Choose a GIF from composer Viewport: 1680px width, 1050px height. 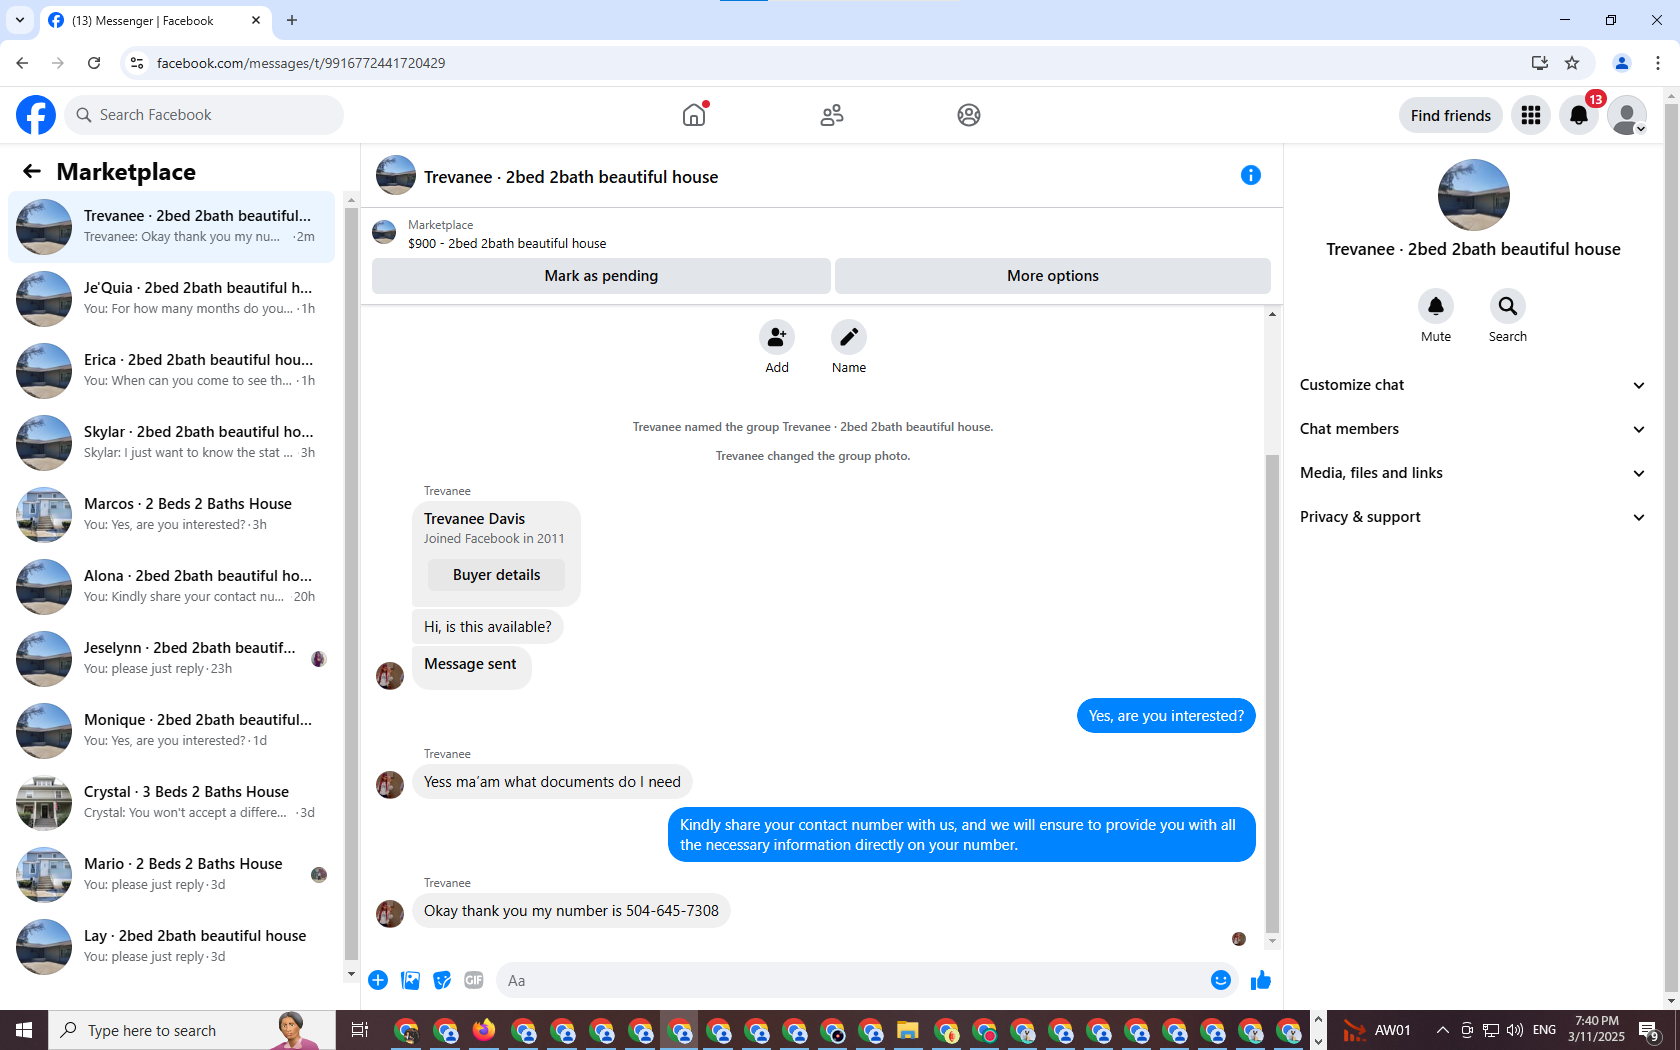(474, 980)
